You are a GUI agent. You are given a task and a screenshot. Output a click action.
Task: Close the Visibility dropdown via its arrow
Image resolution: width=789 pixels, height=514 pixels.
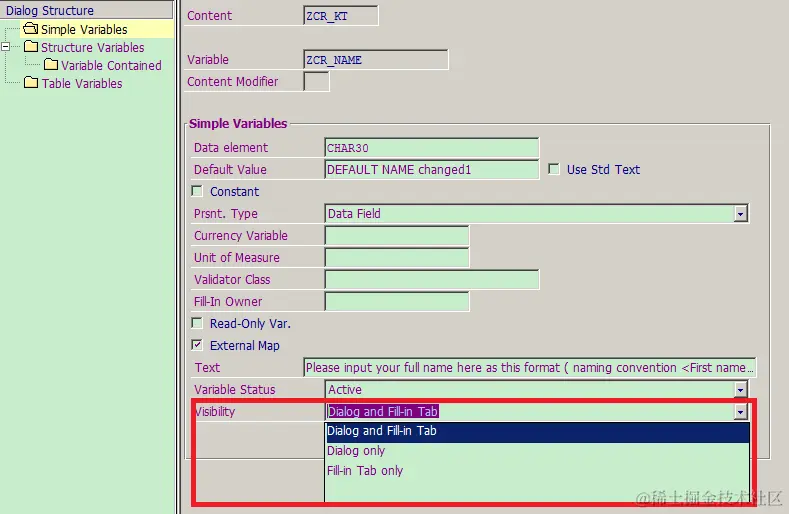coord(740,411)
